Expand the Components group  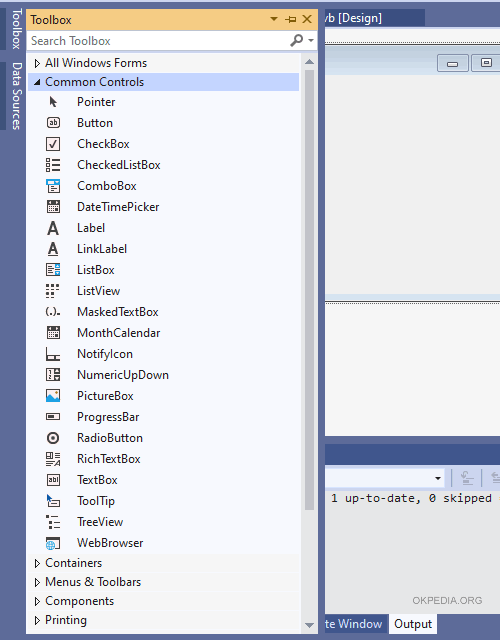point(38,601)
